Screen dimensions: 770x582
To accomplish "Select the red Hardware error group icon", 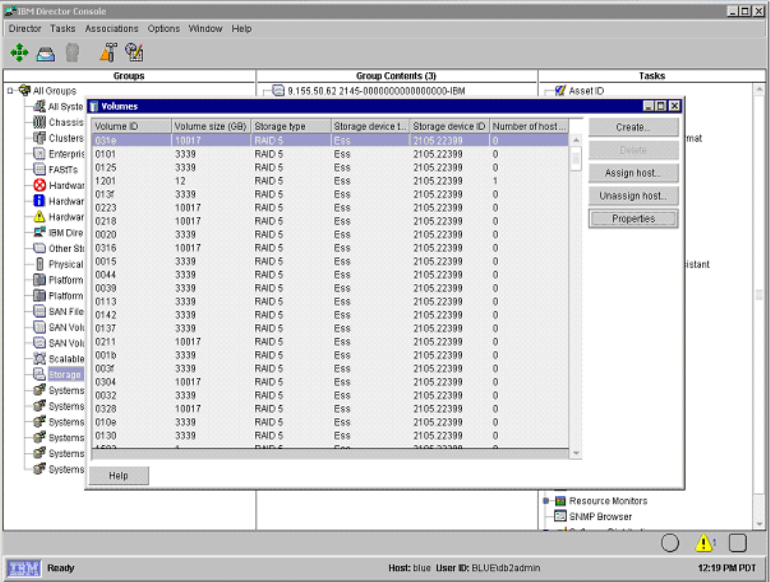I will click(40, 185).
